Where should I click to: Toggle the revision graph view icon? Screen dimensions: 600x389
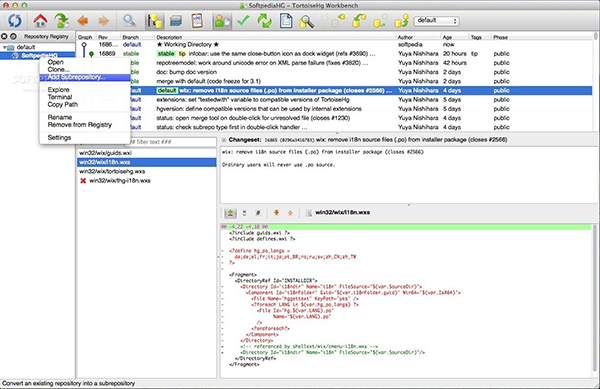(154, 21)
